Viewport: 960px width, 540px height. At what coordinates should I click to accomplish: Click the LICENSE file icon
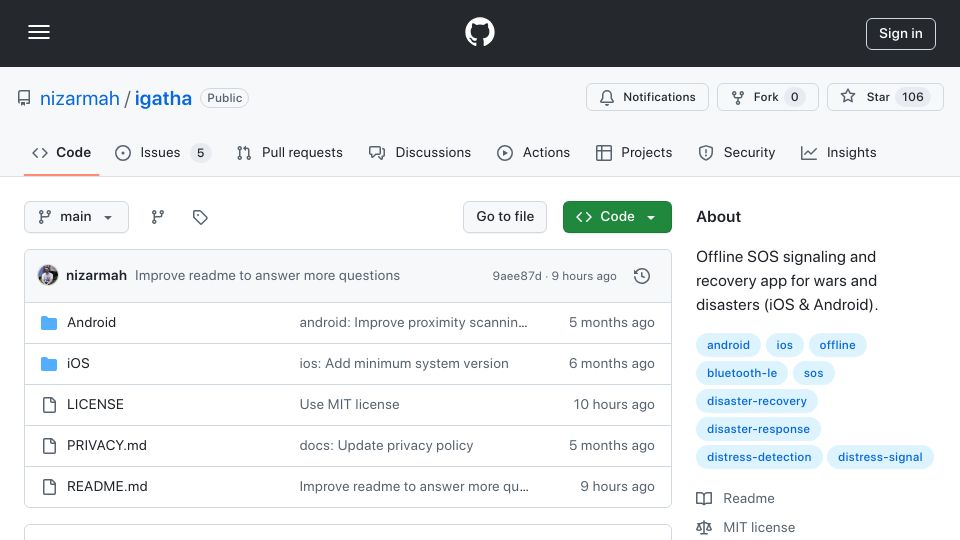(49, 405)
